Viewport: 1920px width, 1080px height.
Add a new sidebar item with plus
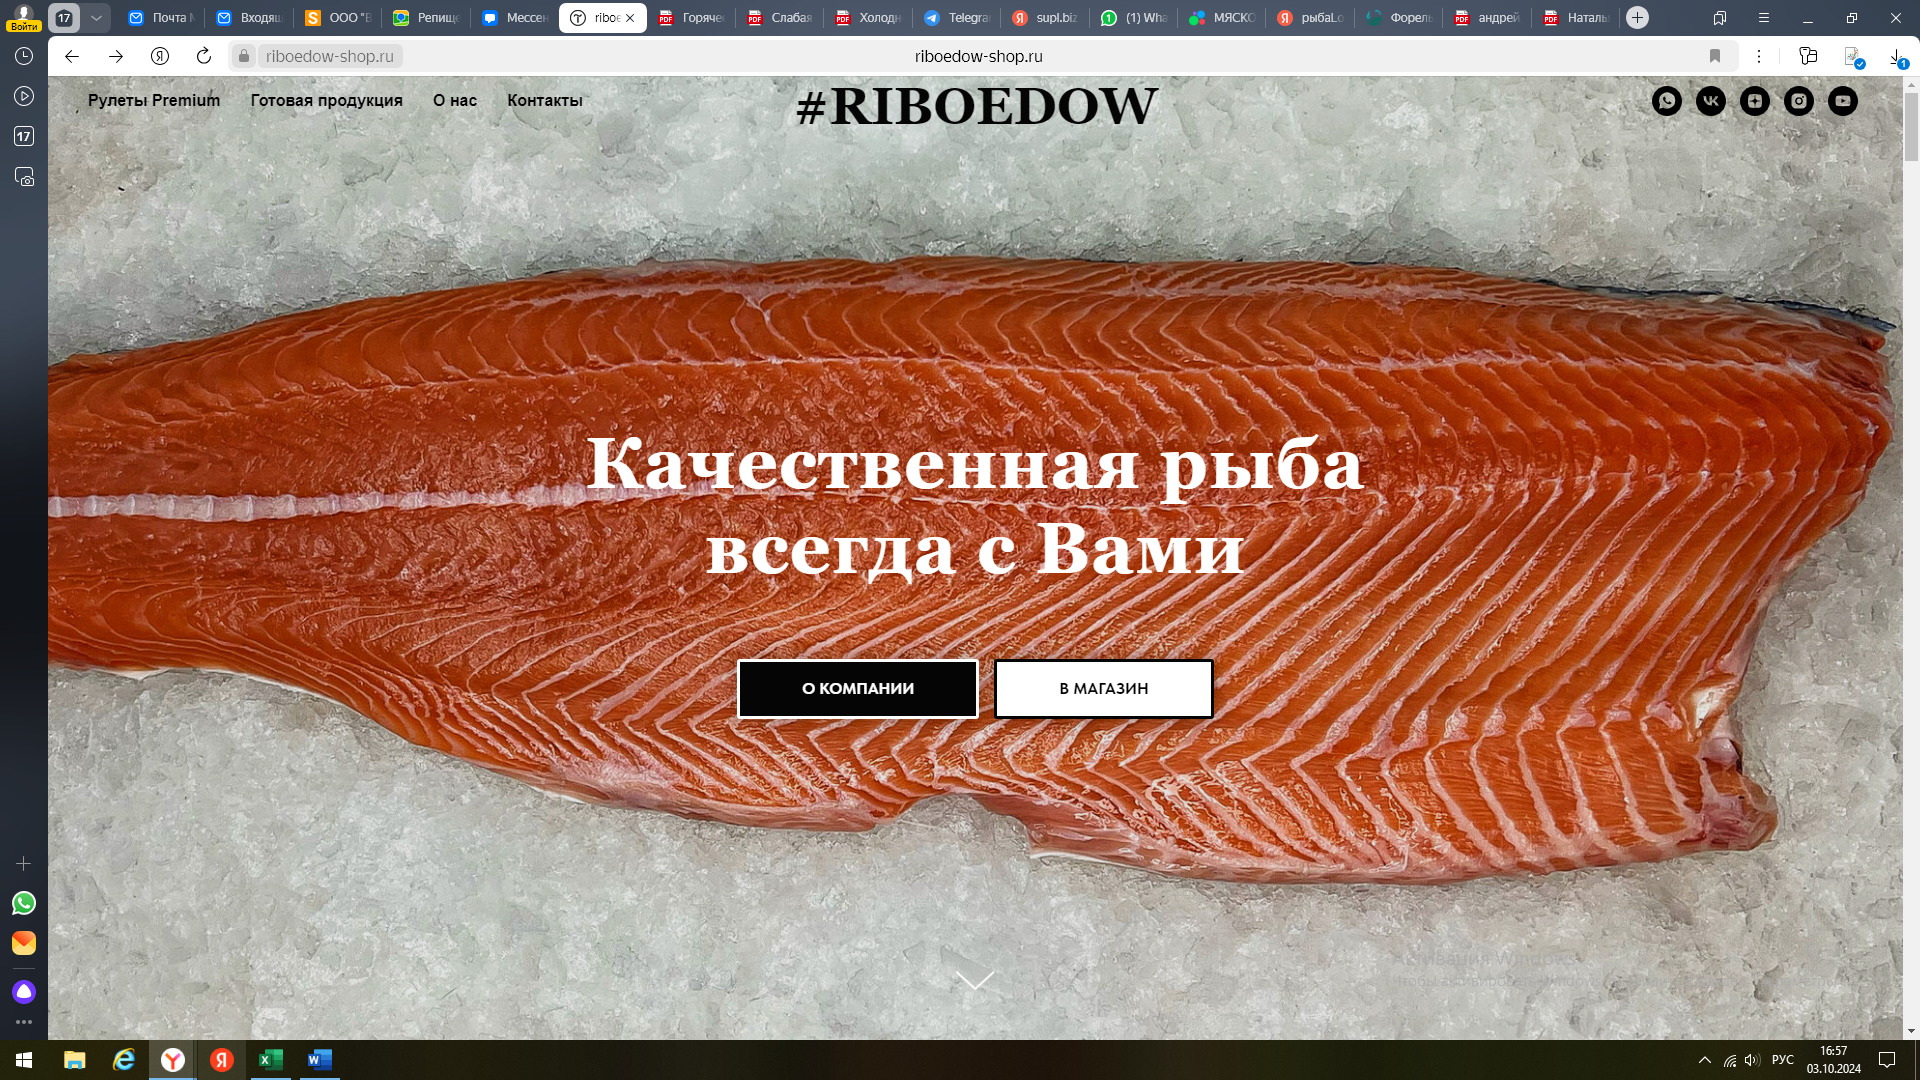(24, 863)
